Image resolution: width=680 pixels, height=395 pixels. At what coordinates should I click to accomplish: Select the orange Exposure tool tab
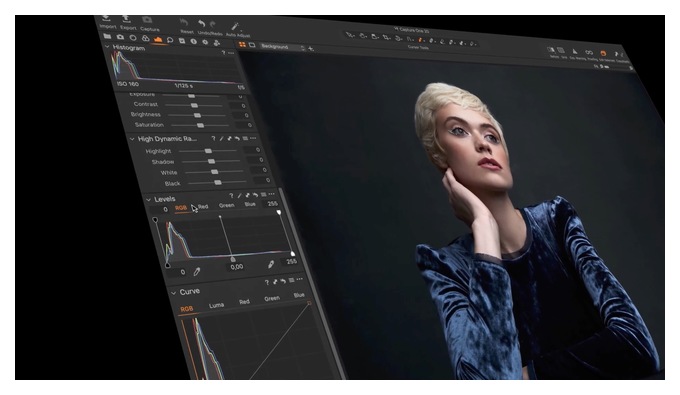point(157,39)
